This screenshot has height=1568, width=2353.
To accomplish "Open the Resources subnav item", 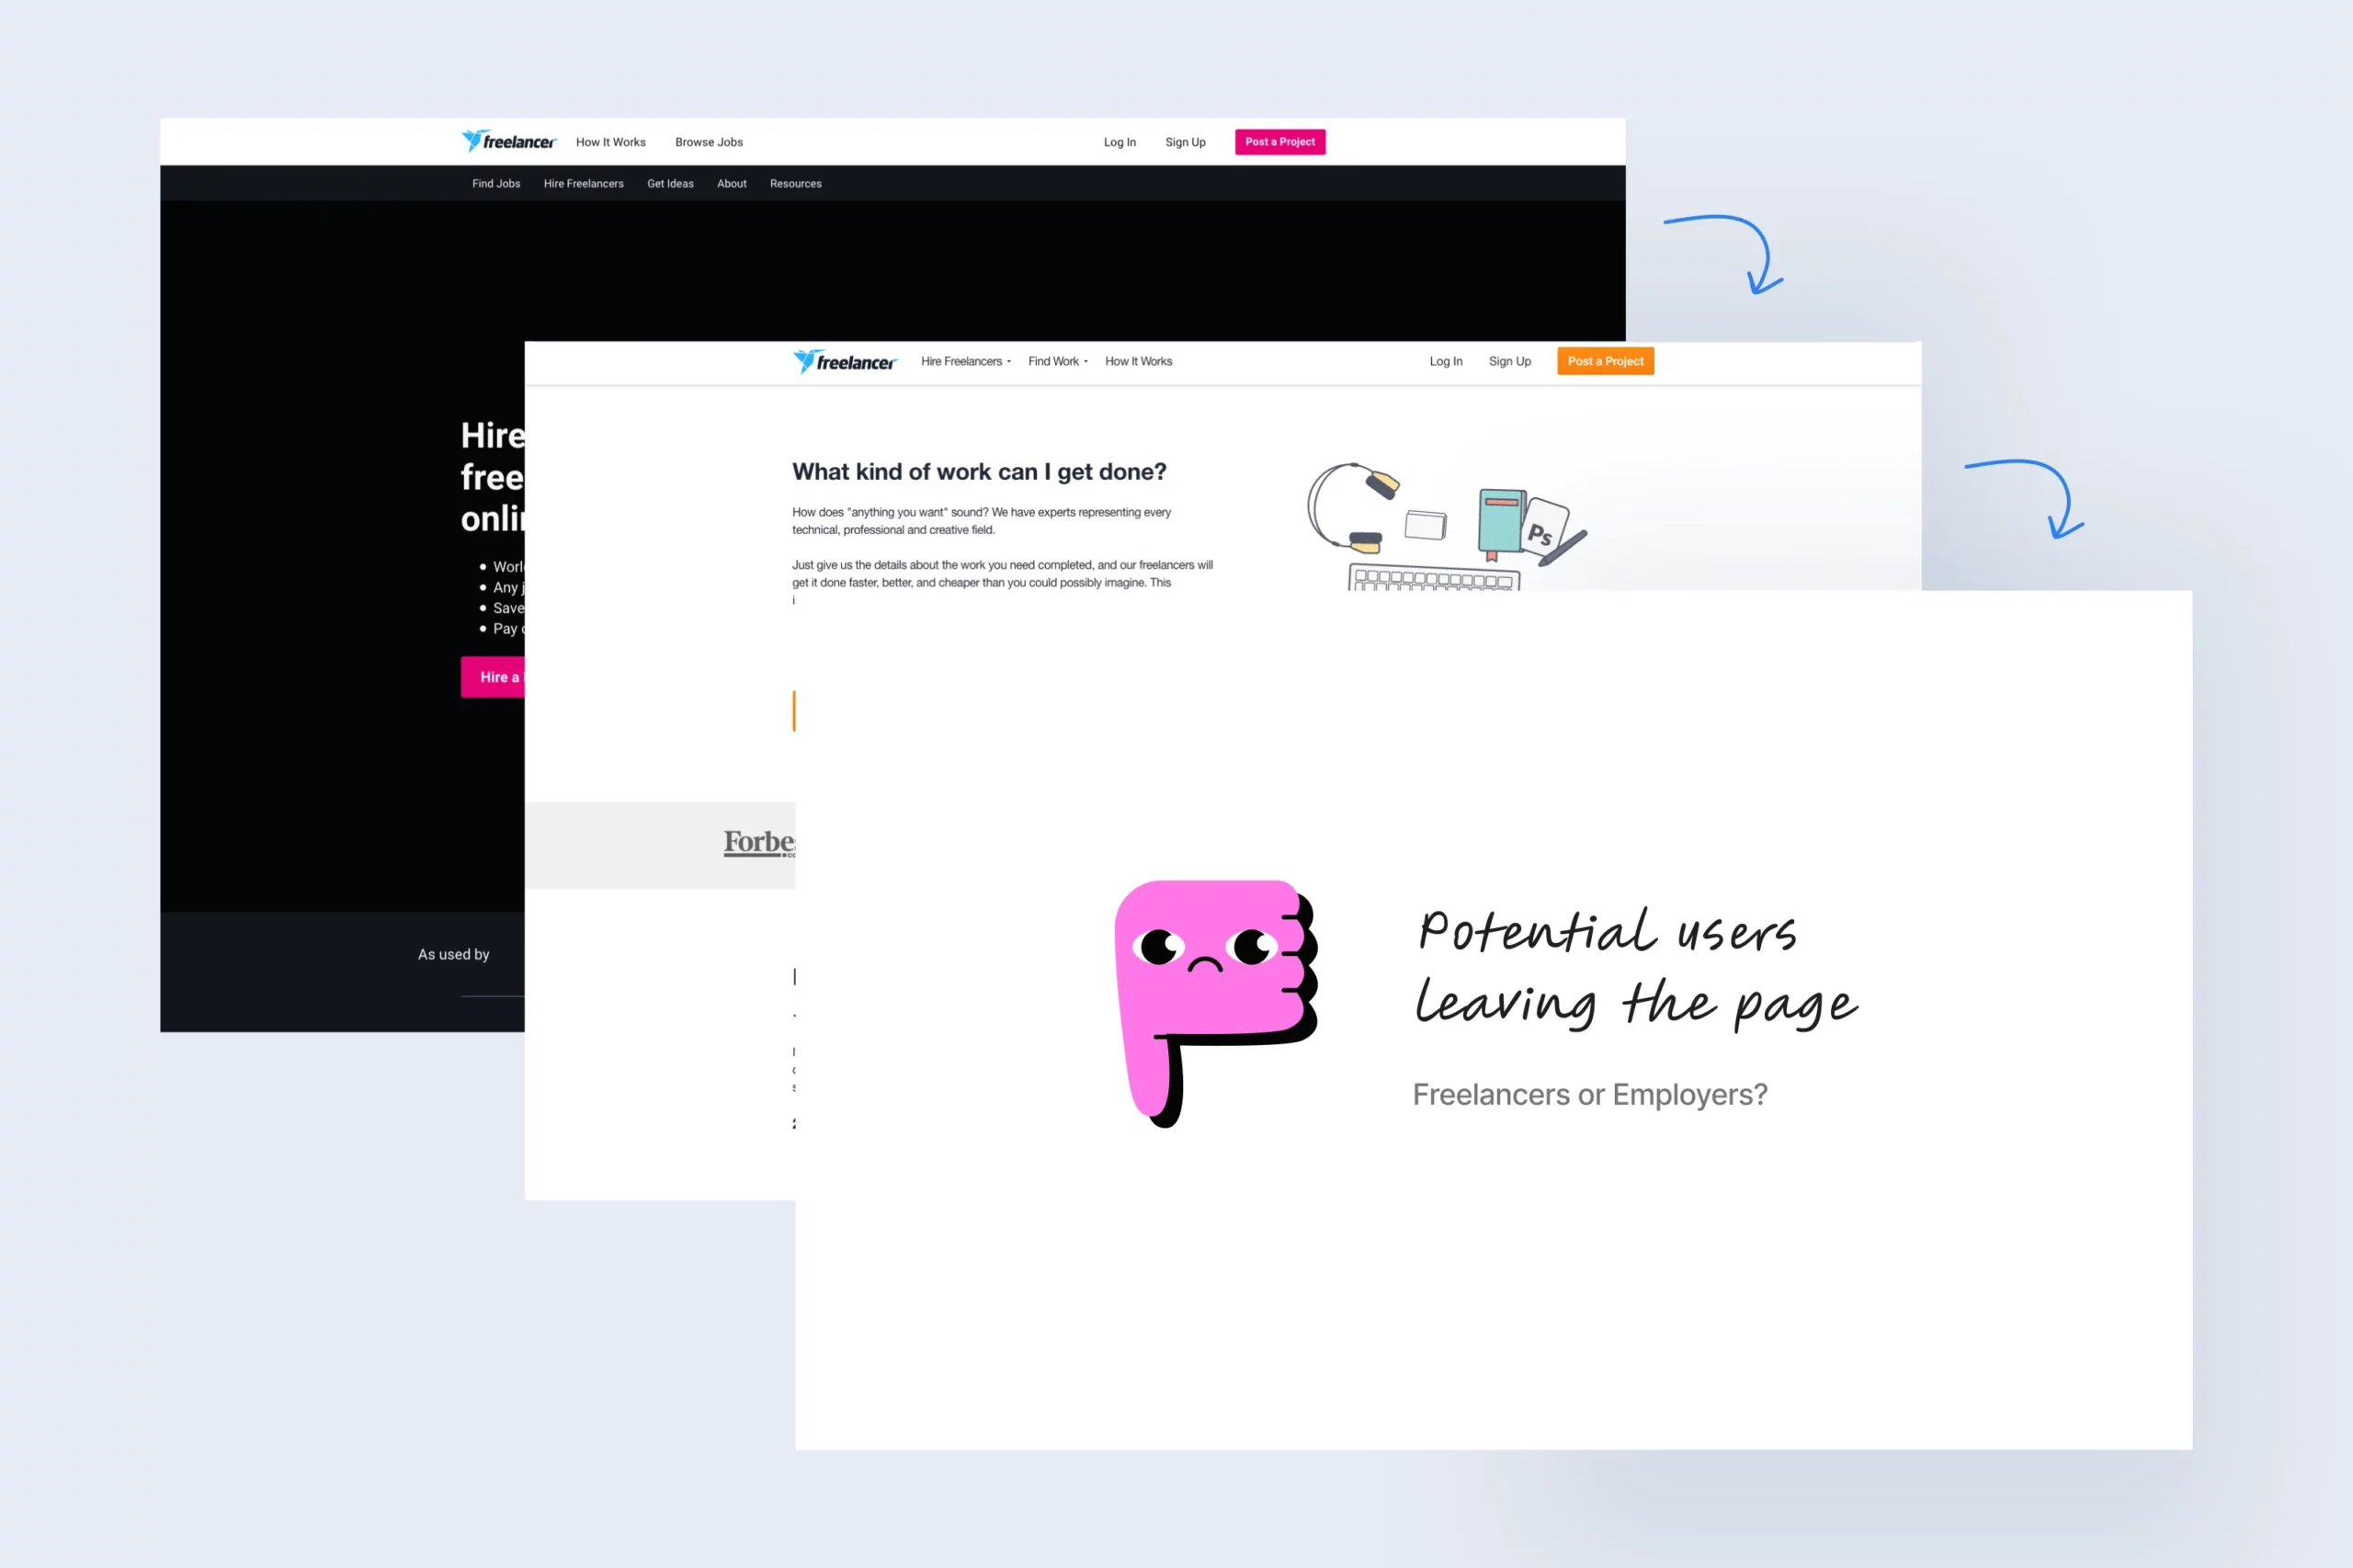I will click(795, 184).
